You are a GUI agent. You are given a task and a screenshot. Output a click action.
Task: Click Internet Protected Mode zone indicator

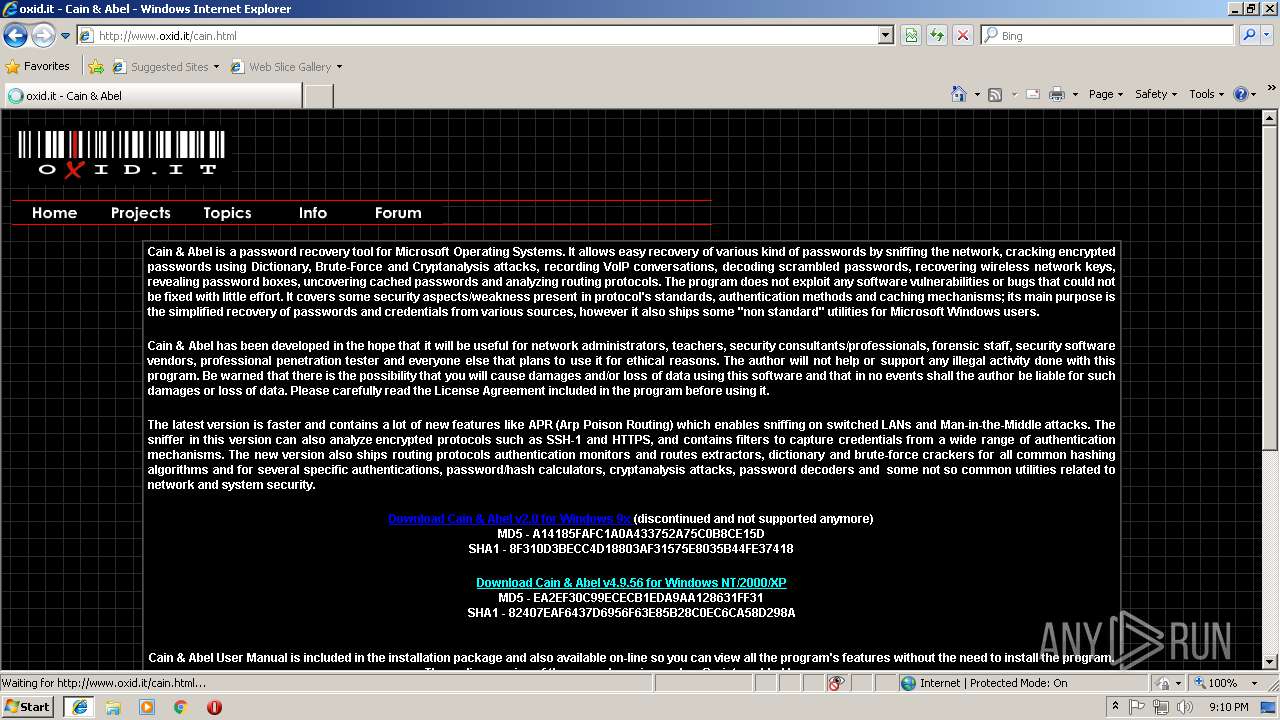984,683
